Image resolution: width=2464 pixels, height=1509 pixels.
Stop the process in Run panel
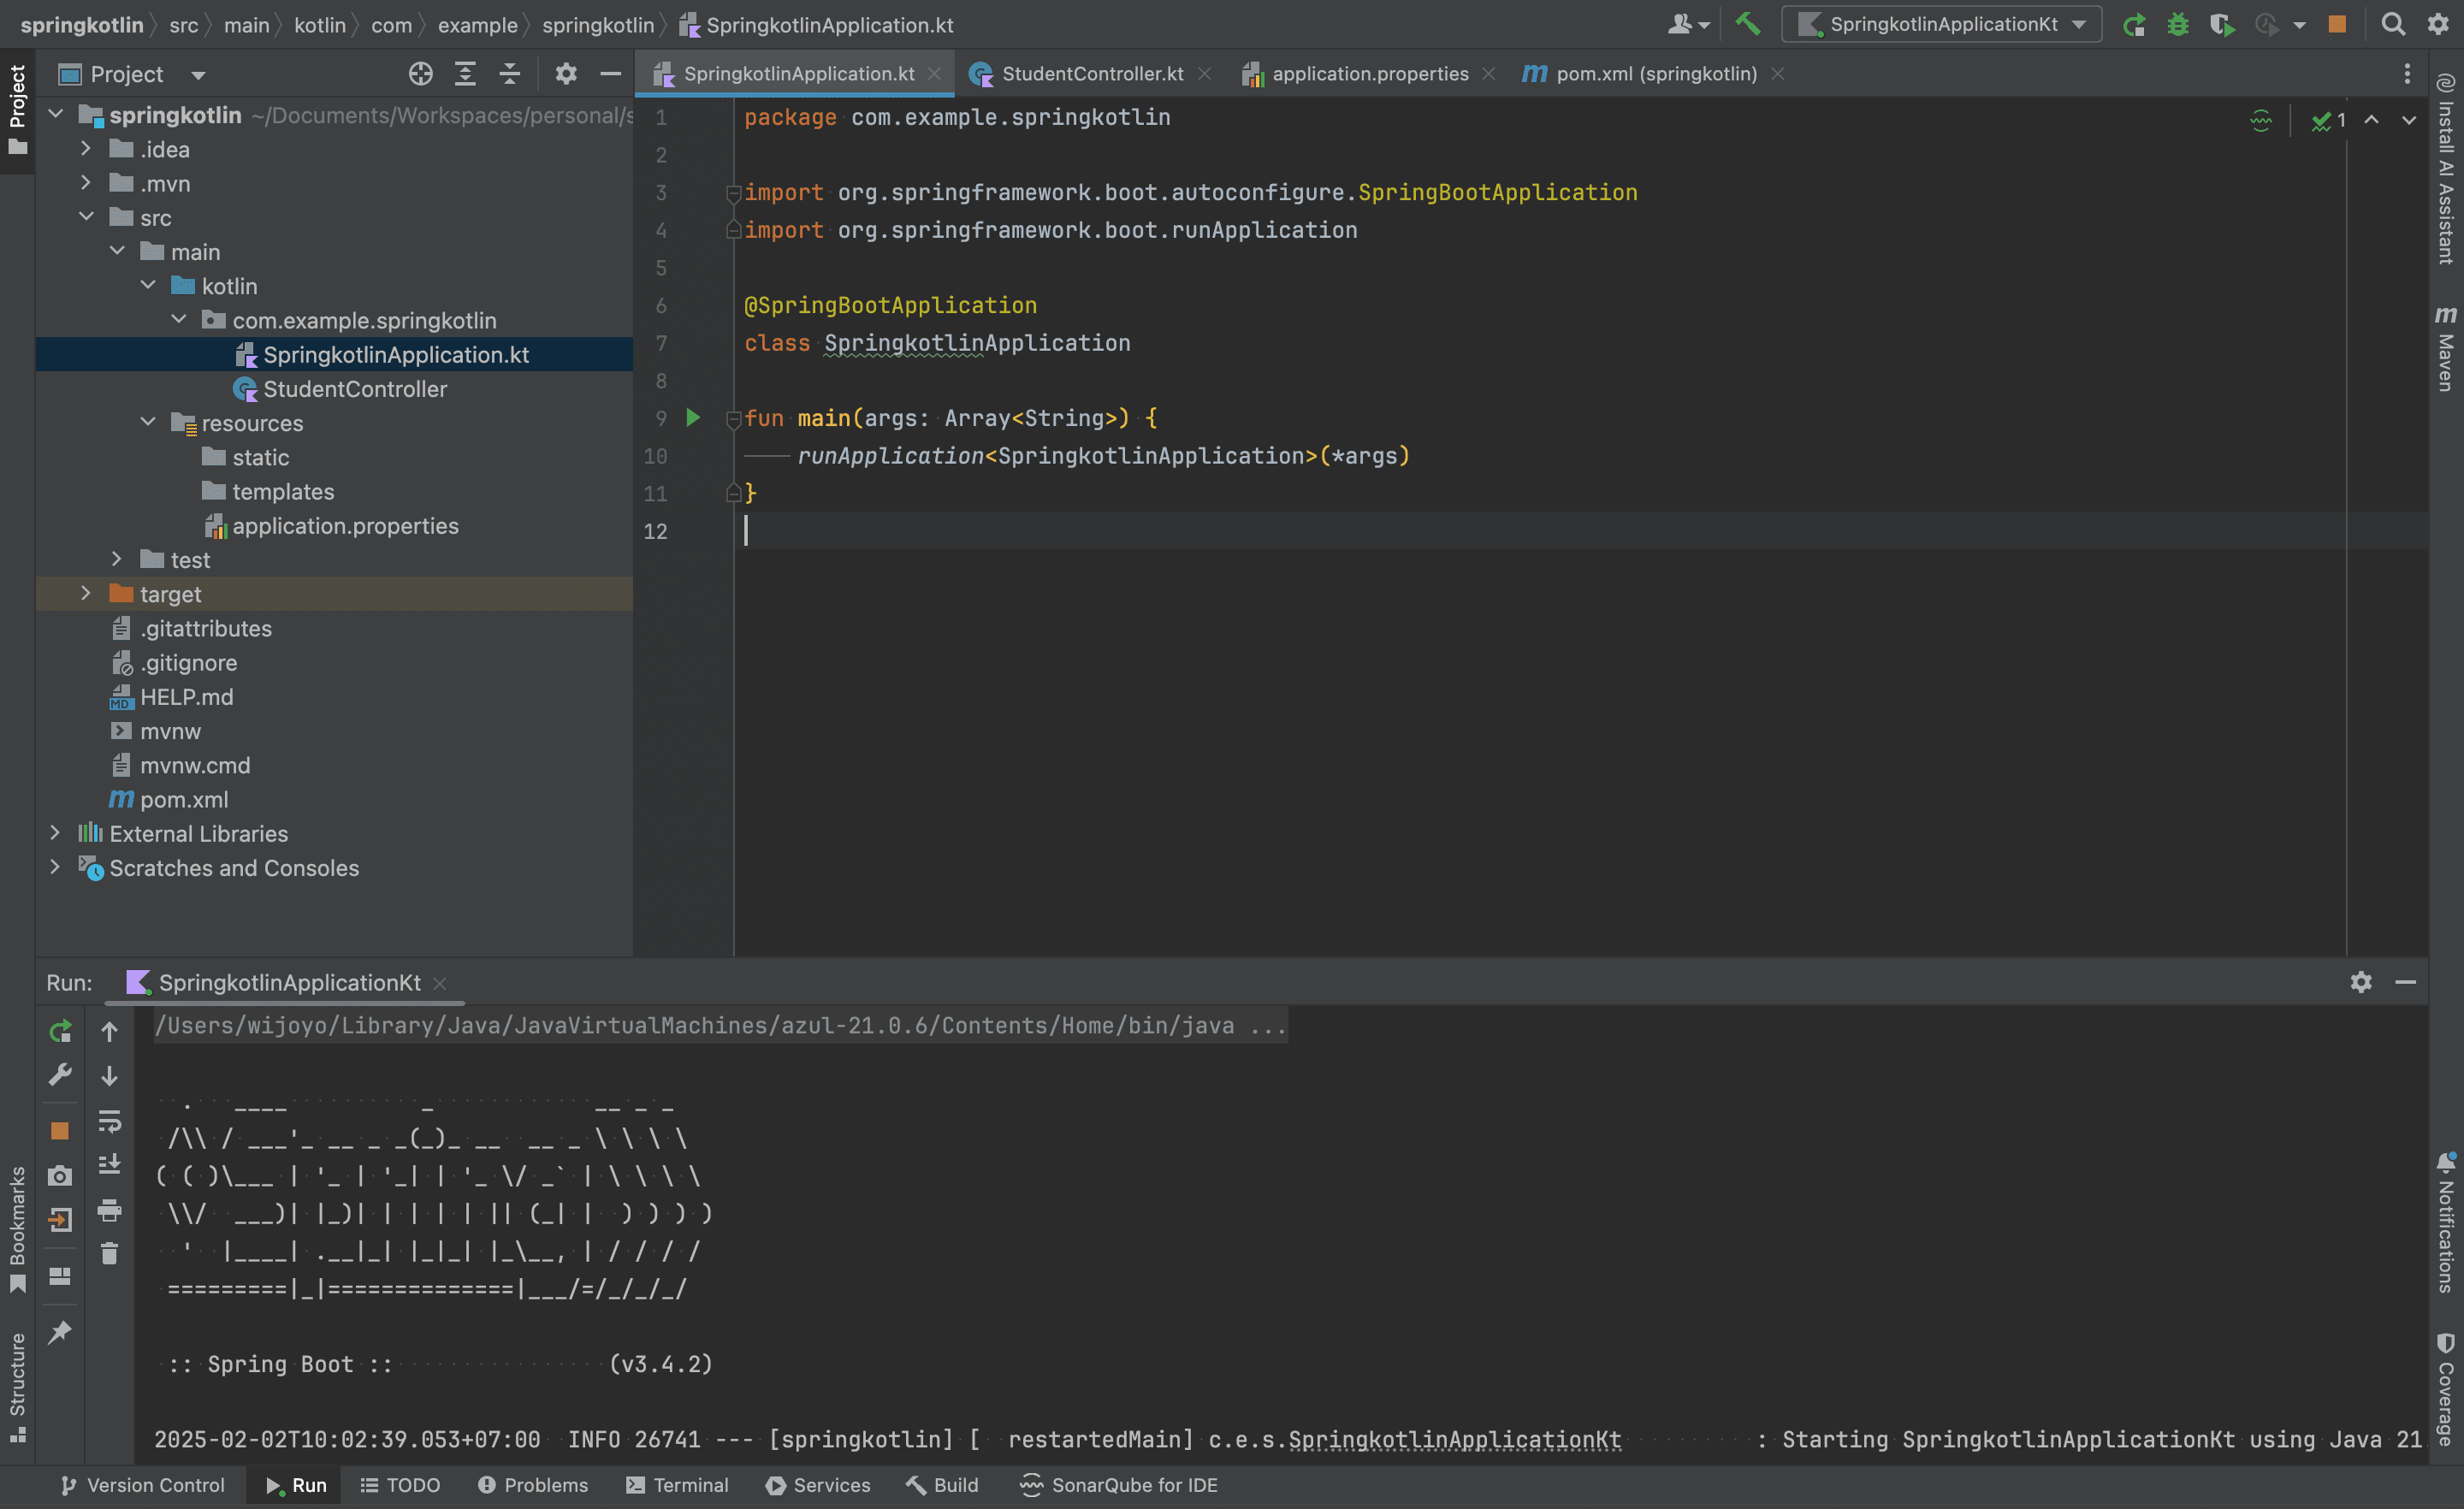60,1130
